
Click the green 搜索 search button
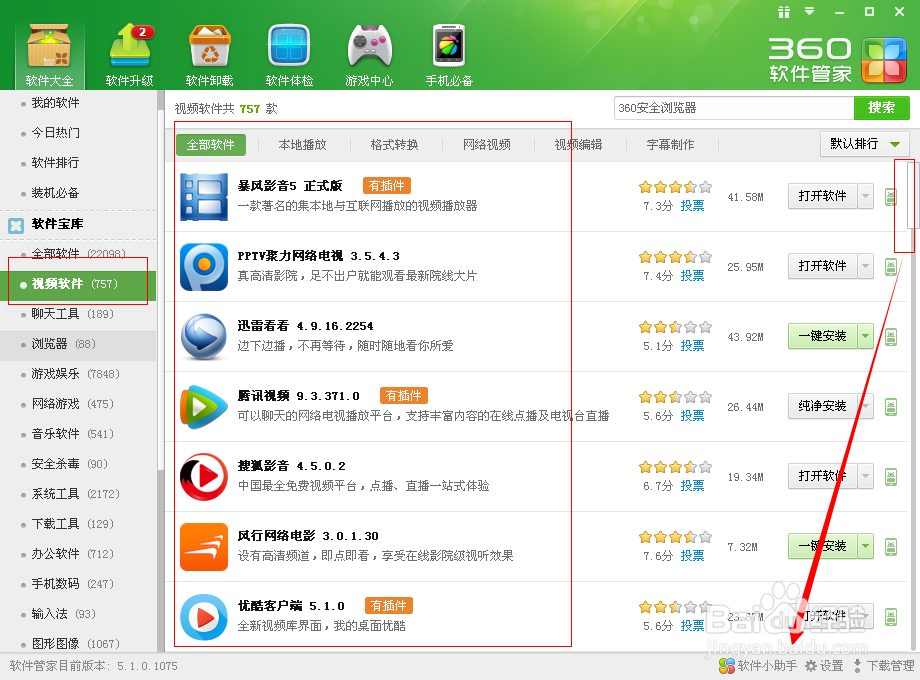point(881,107)
